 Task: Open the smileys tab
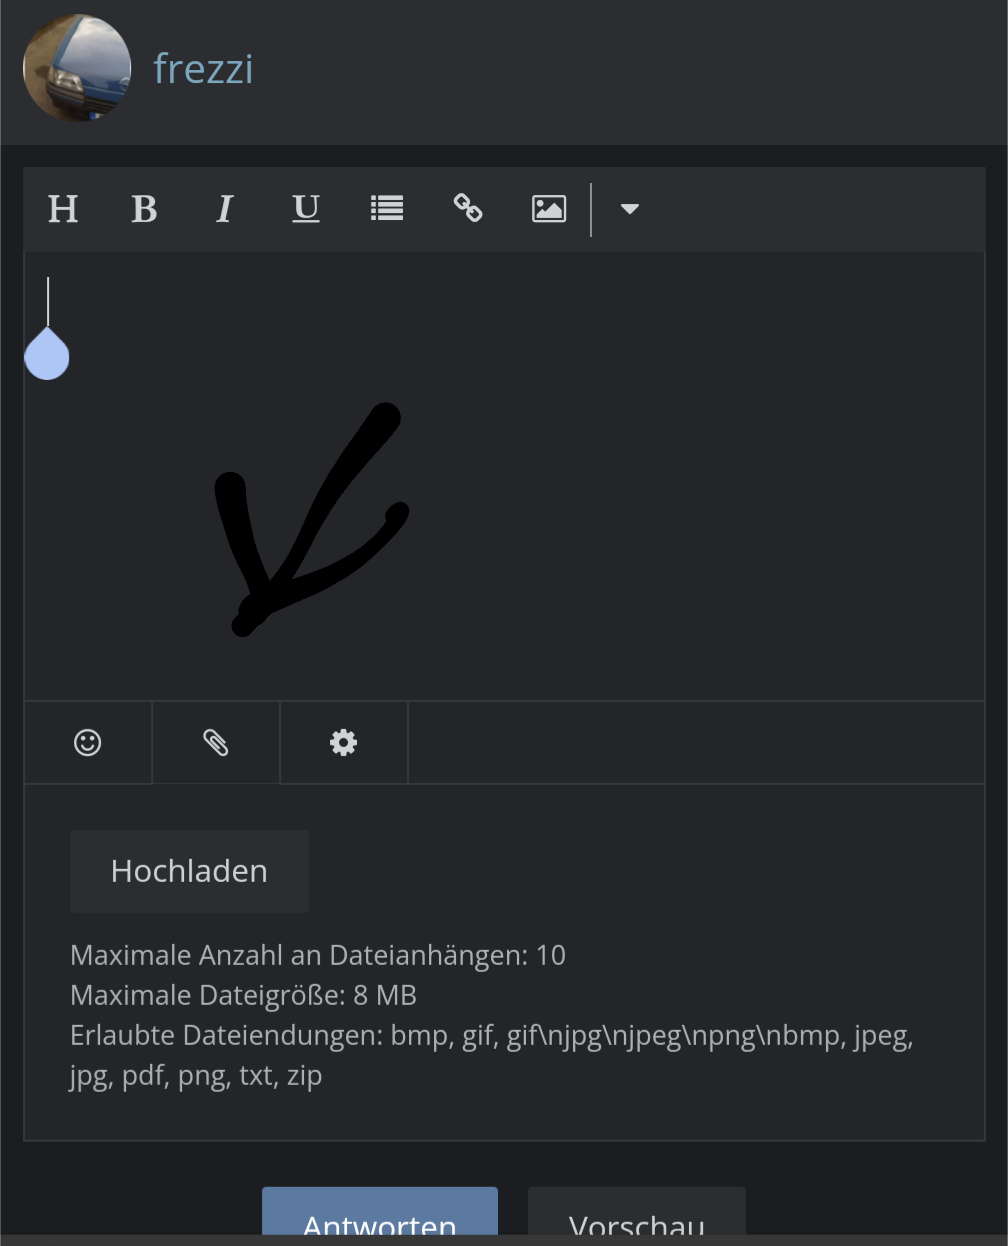(x=88, y=743)
